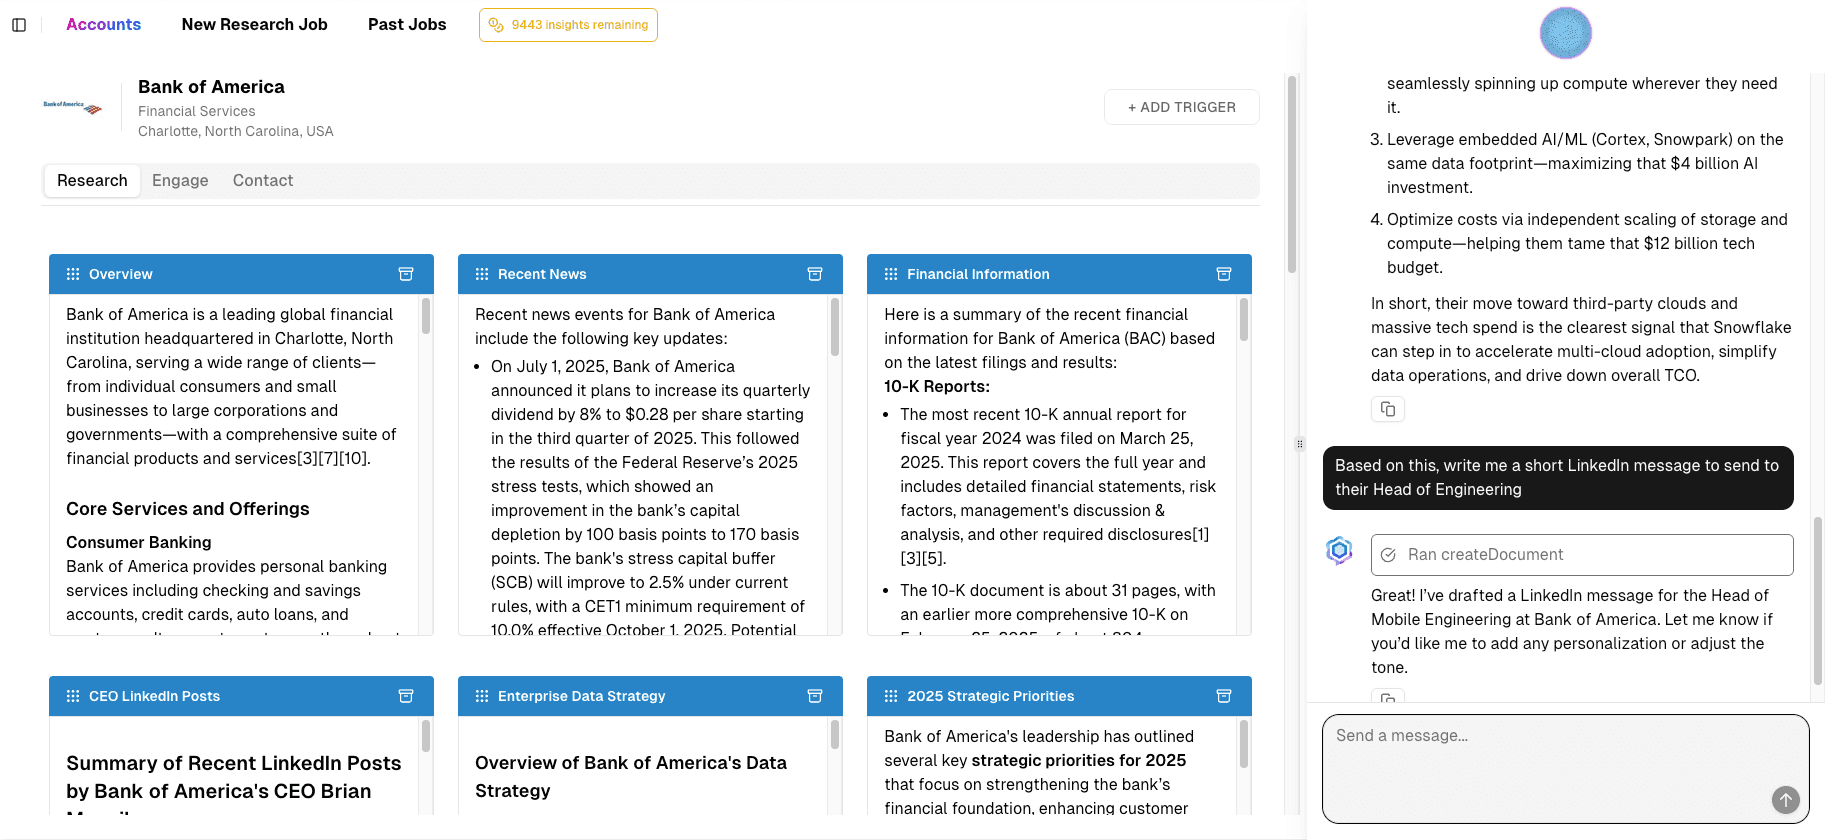Click the chat panel scrollbar
This screenshot has height=840, width=1832.
[1818, 602]
